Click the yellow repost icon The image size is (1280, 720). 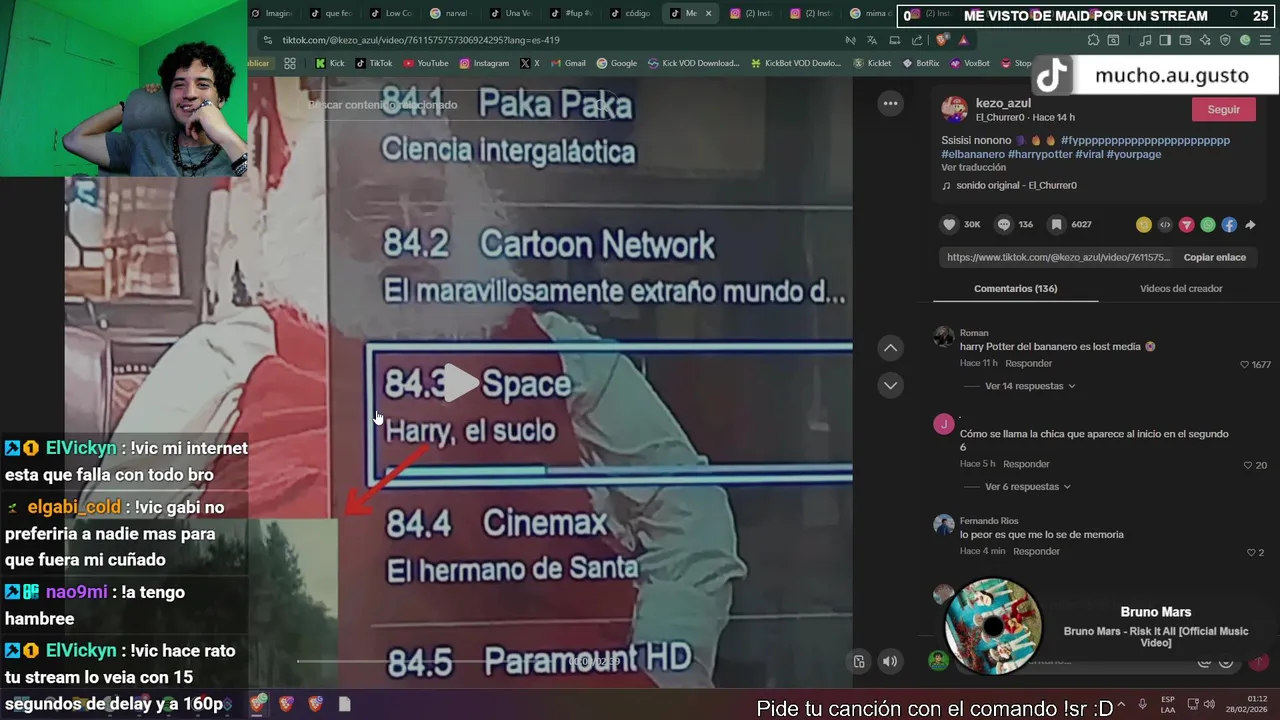(1144, 225)
